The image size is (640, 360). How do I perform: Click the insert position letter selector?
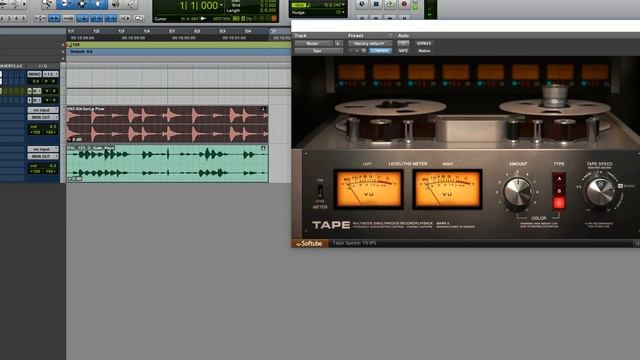click(x=338, y=43)
